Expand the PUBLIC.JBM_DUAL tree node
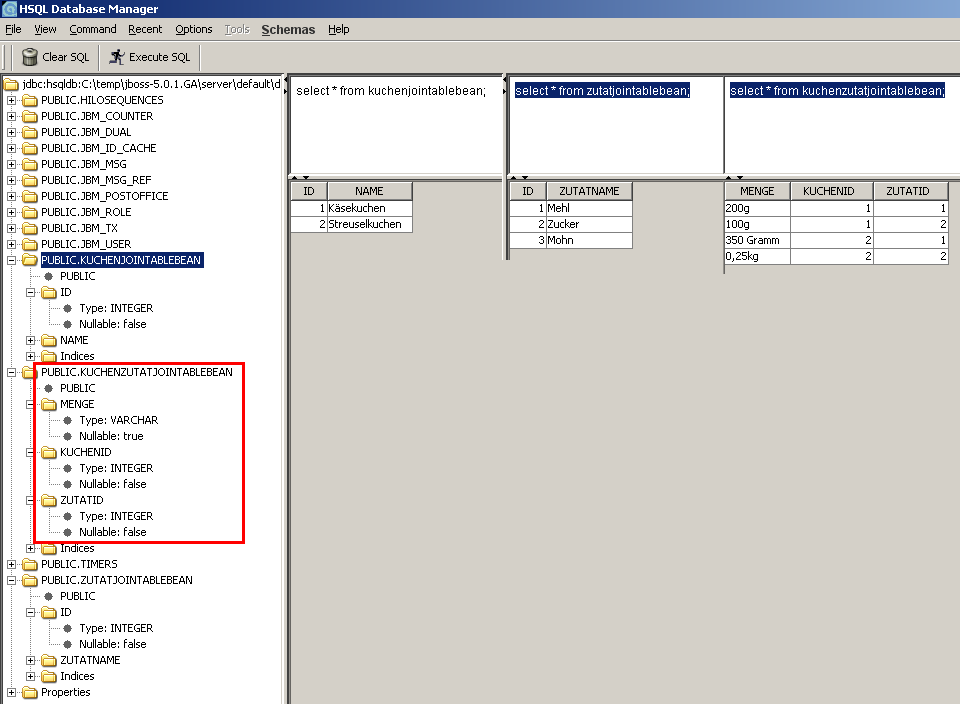 12,132
